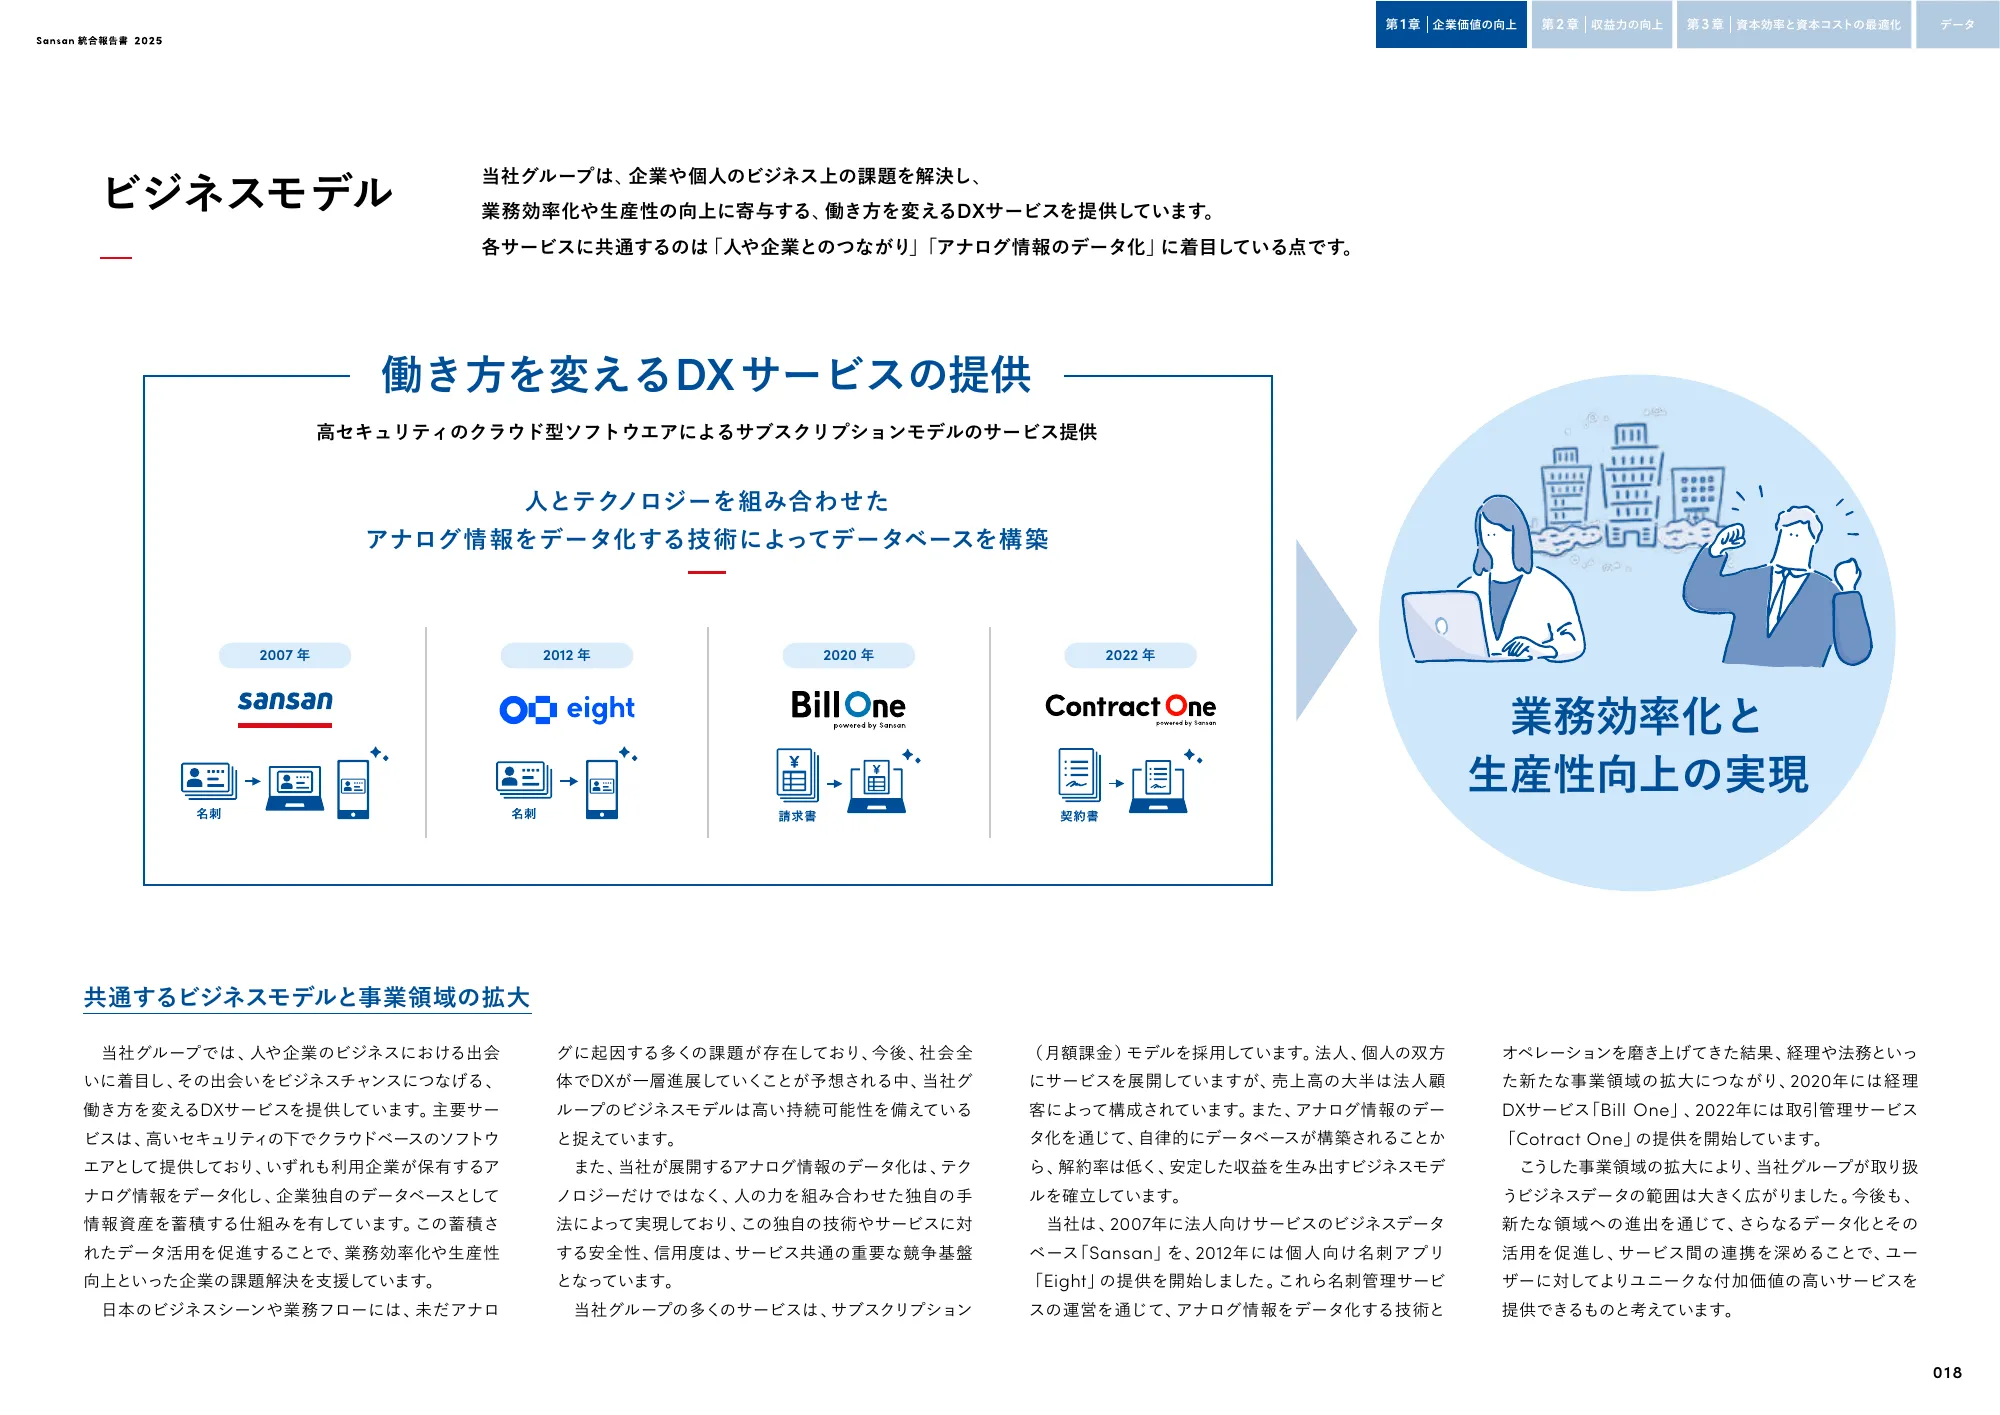The image size is (2000, 1415).
Task: Click the Contract One logo
Action: 1130,707
